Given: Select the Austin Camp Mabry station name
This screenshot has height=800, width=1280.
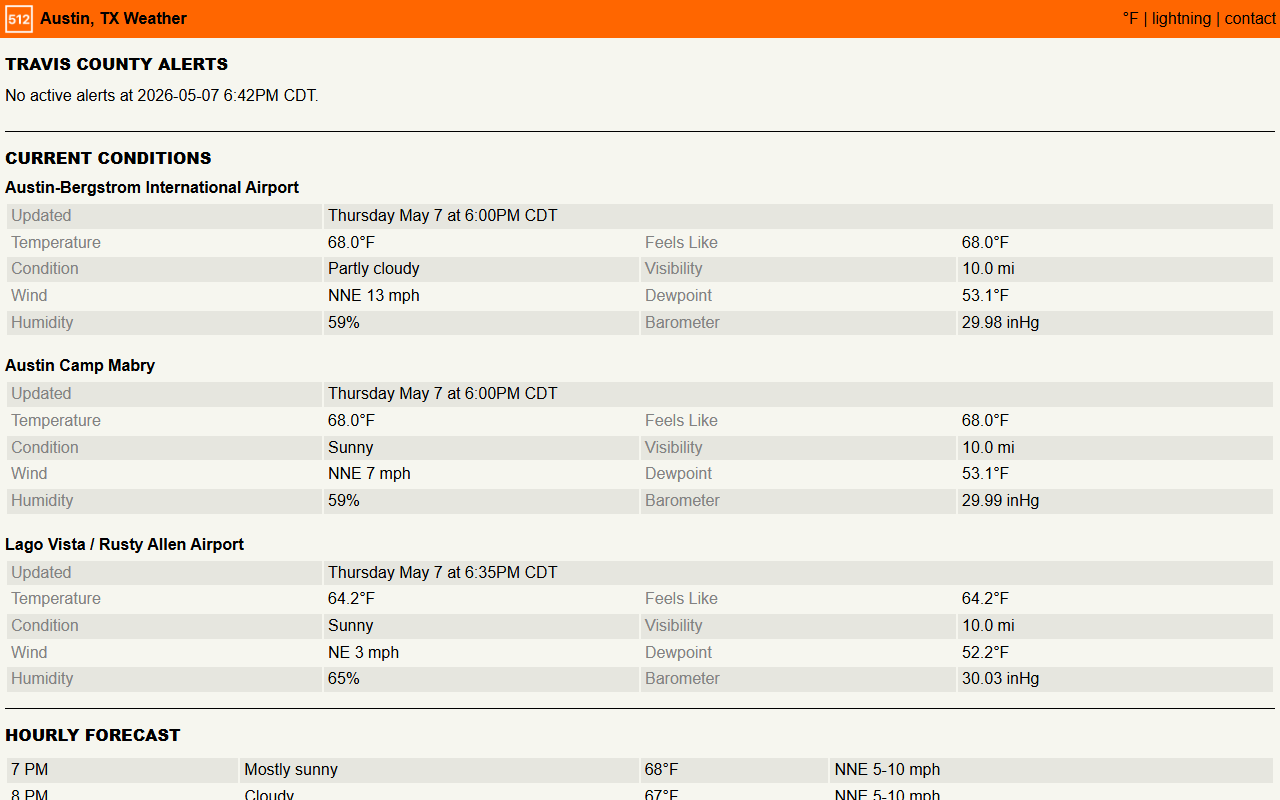Looking at the screenshot, I should coord(80,365).
